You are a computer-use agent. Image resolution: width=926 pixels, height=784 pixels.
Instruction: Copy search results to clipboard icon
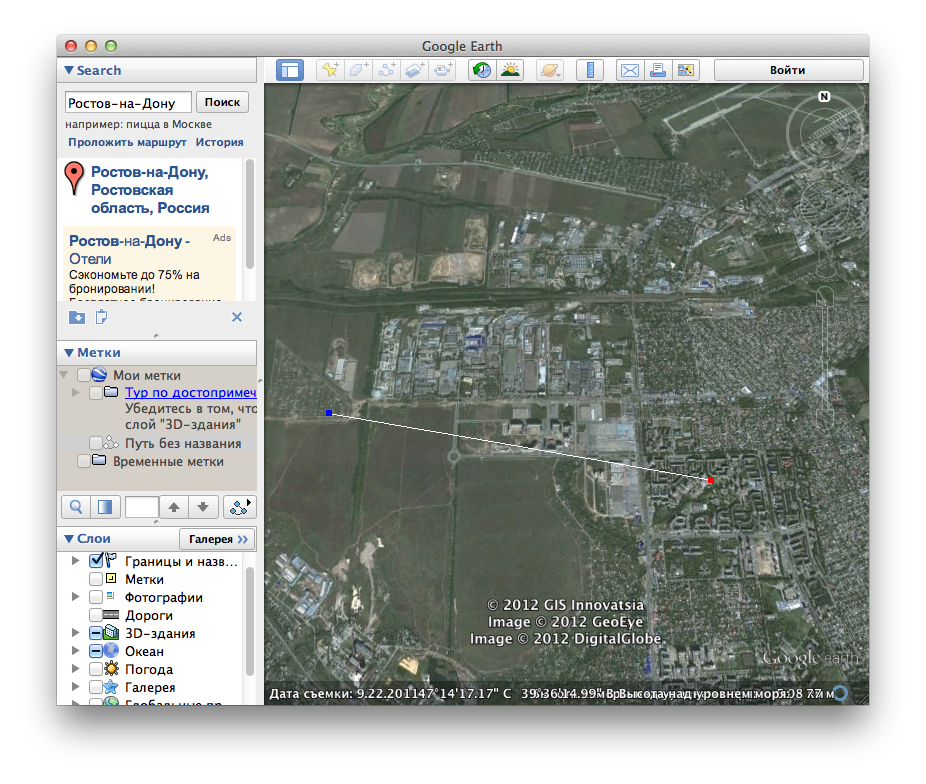[102, 317]
